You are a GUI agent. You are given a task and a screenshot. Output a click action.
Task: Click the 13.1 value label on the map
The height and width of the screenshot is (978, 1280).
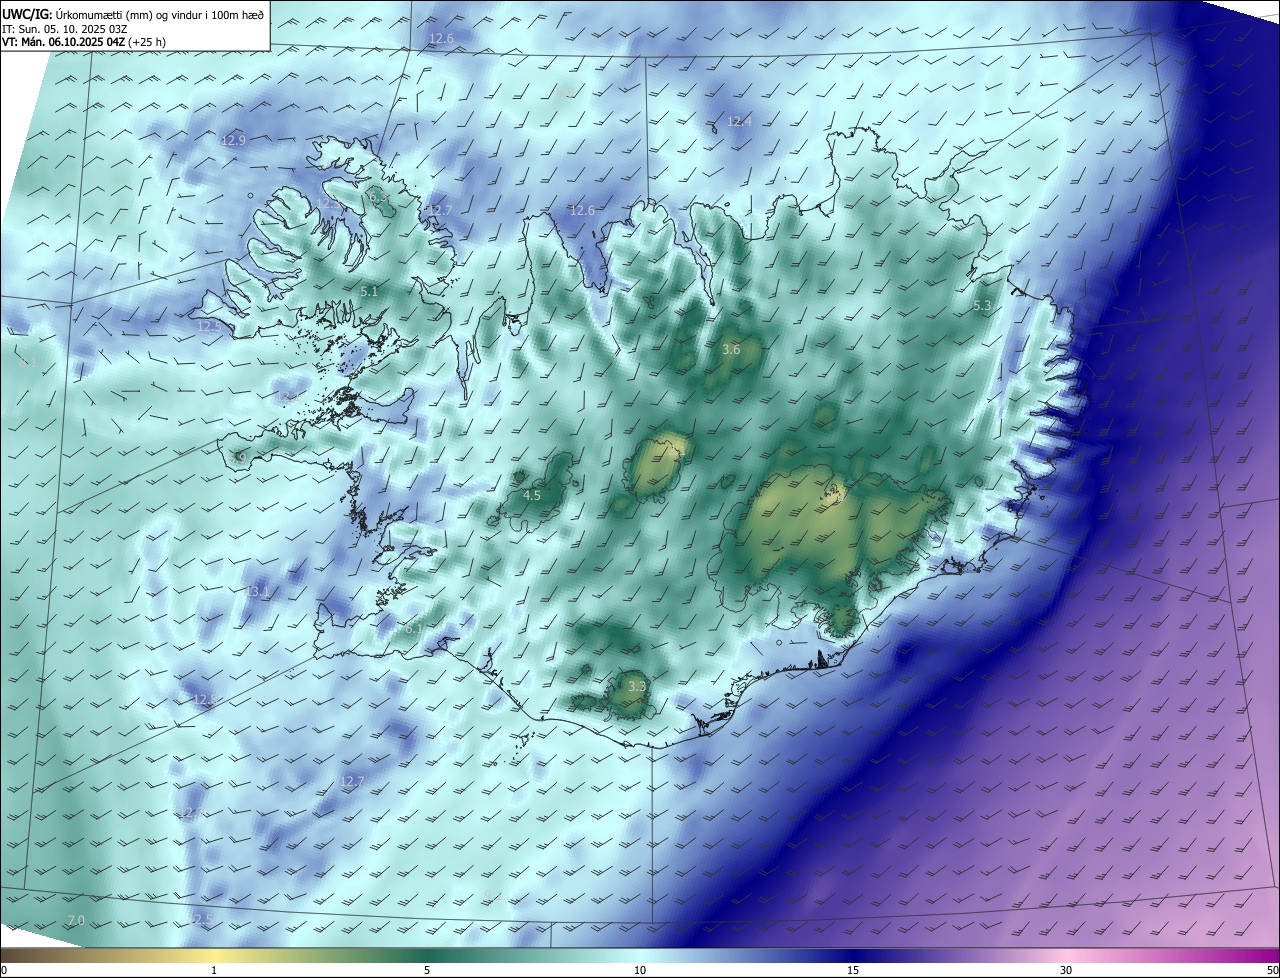(258, 591)
